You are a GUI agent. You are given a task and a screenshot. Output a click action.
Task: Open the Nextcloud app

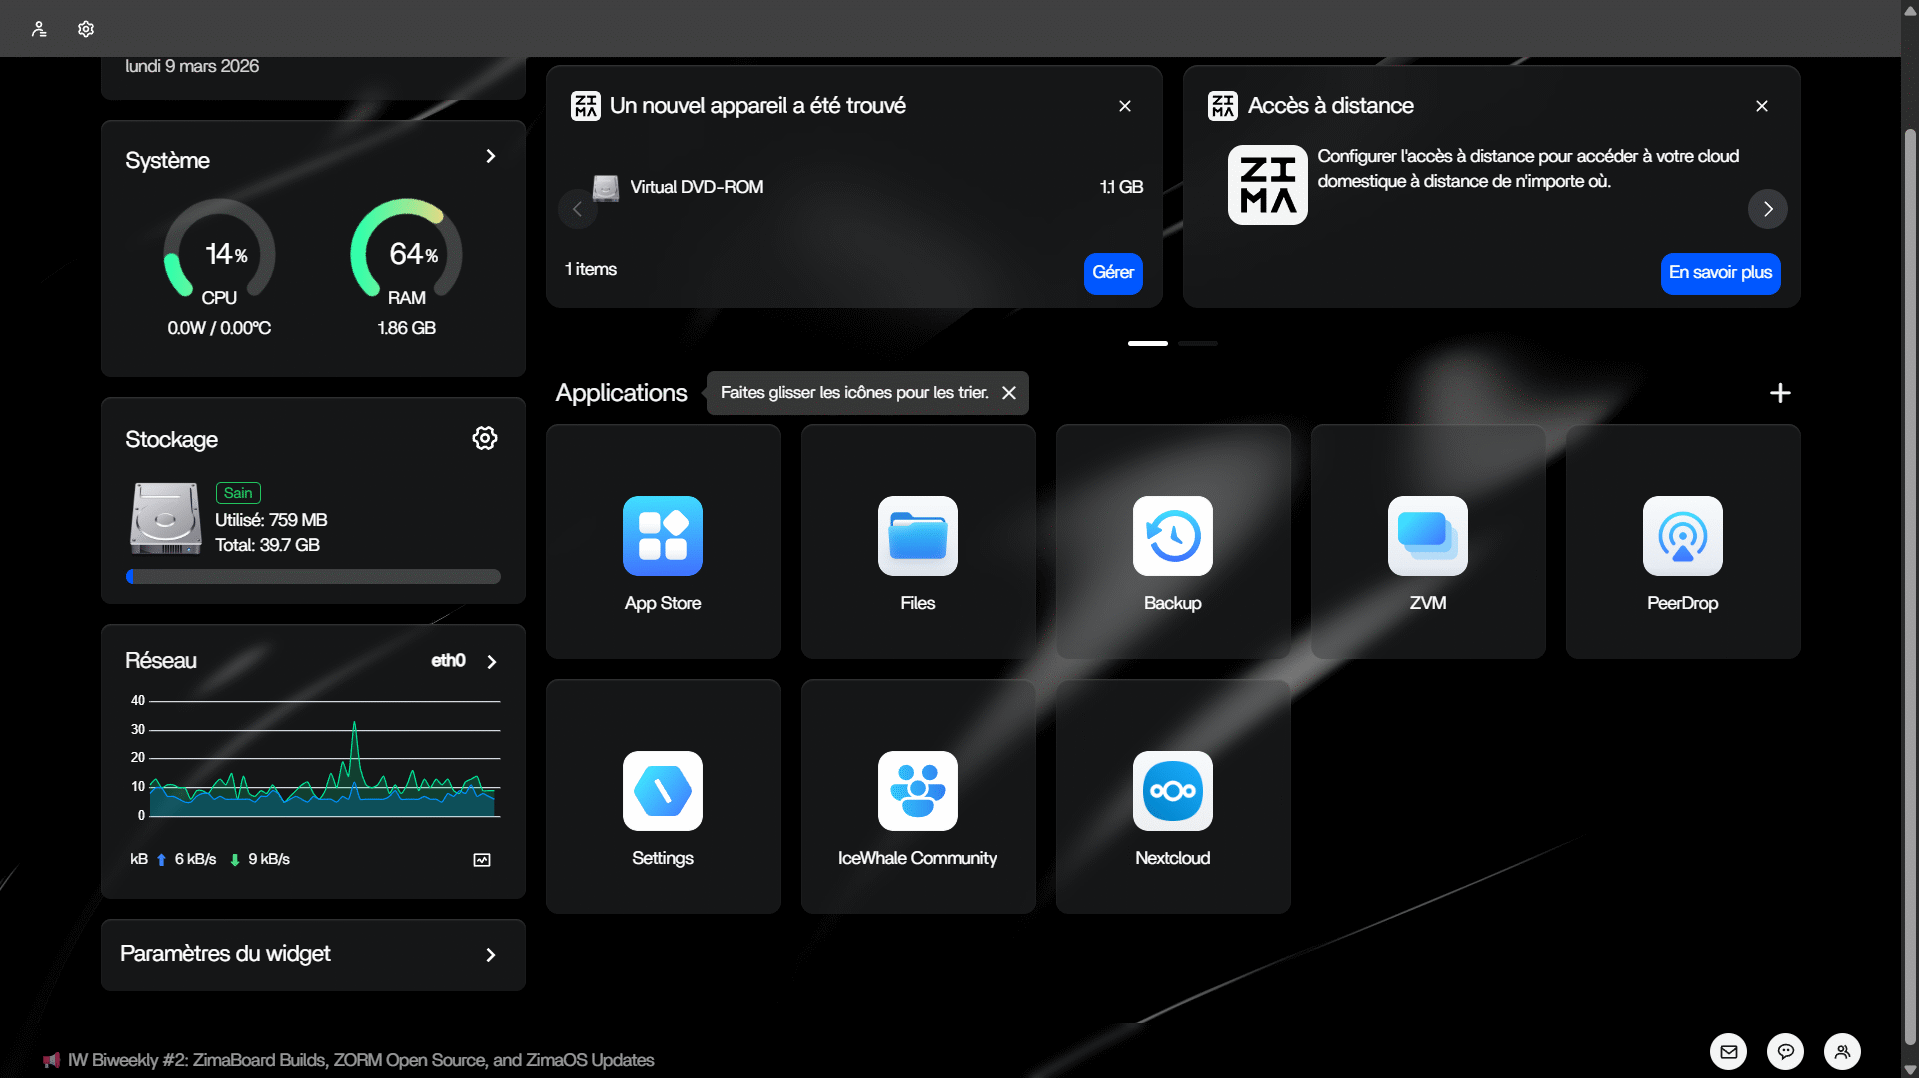click(1172, 792)
